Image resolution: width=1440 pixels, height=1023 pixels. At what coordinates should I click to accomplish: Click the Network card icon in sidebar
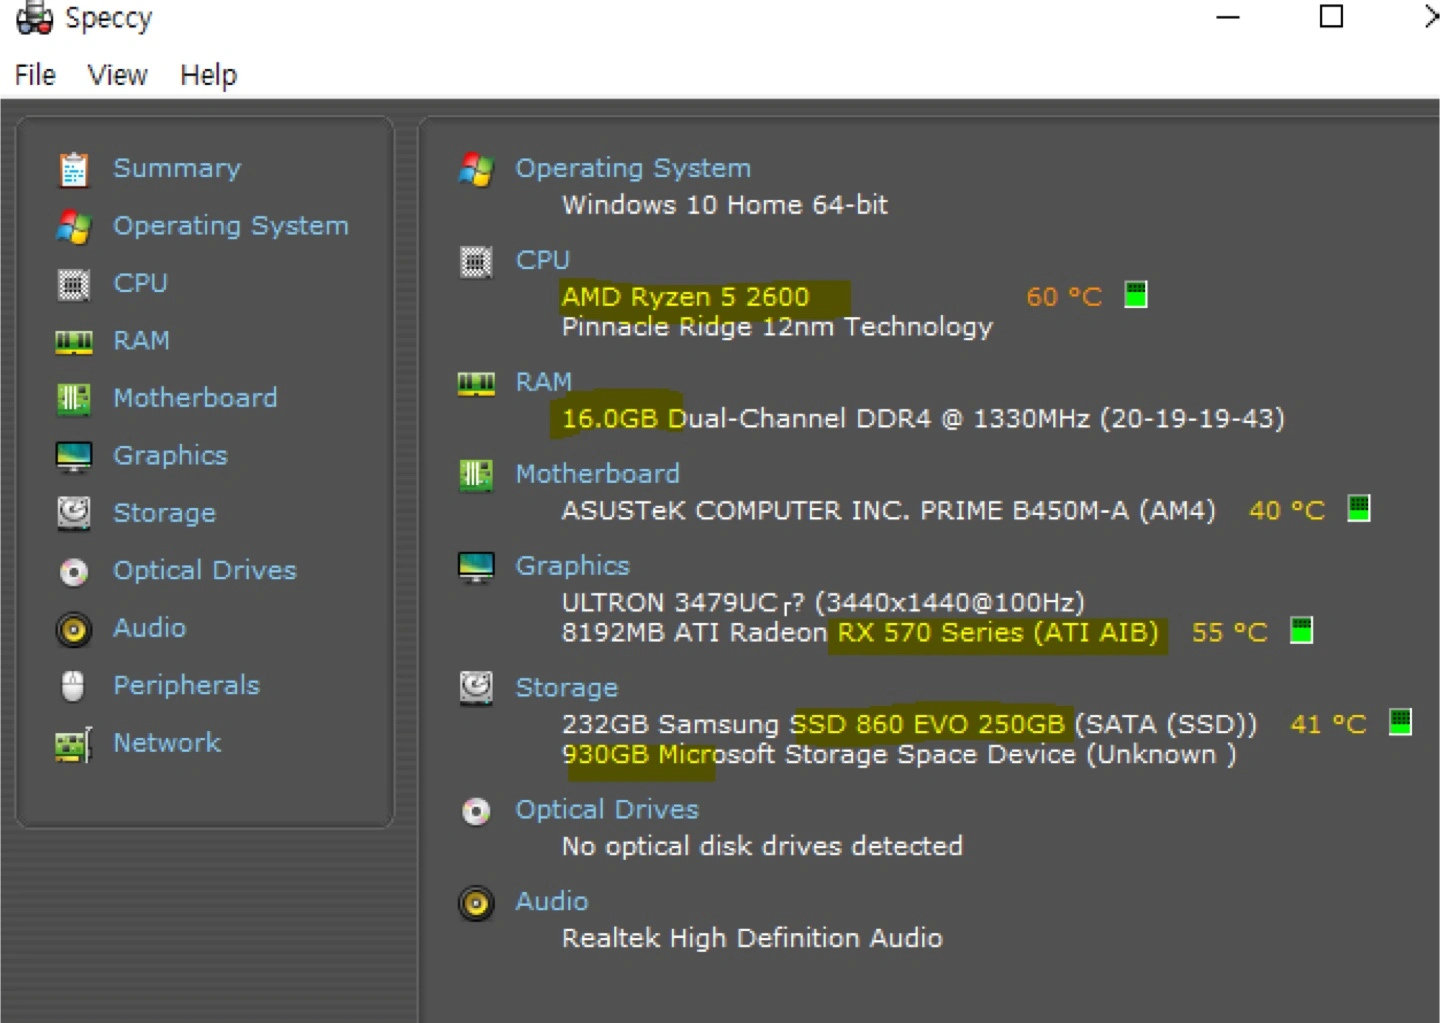pyautogui.click(x=73, y=744)
